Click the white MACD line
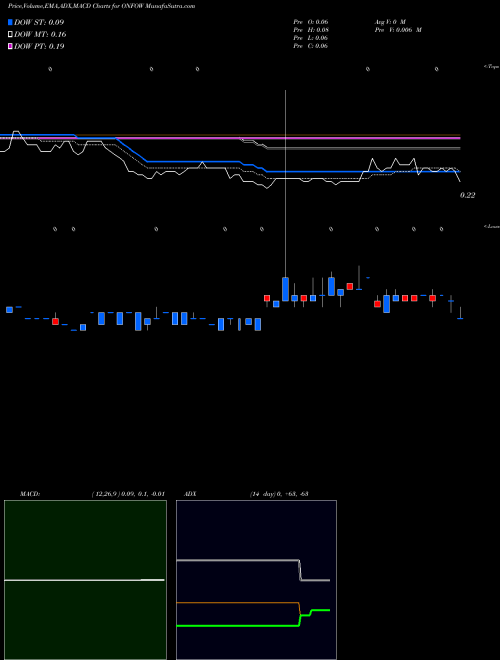This screenshot has height=660, width=500. 84,580
